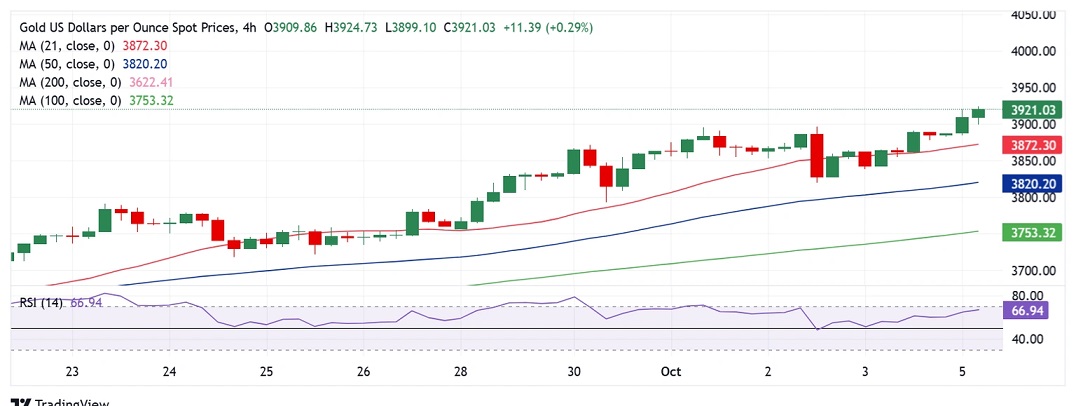The image size is (1076, 406).
Task: Click the 4000.00 price axis level
Action: coord(1035,51)
